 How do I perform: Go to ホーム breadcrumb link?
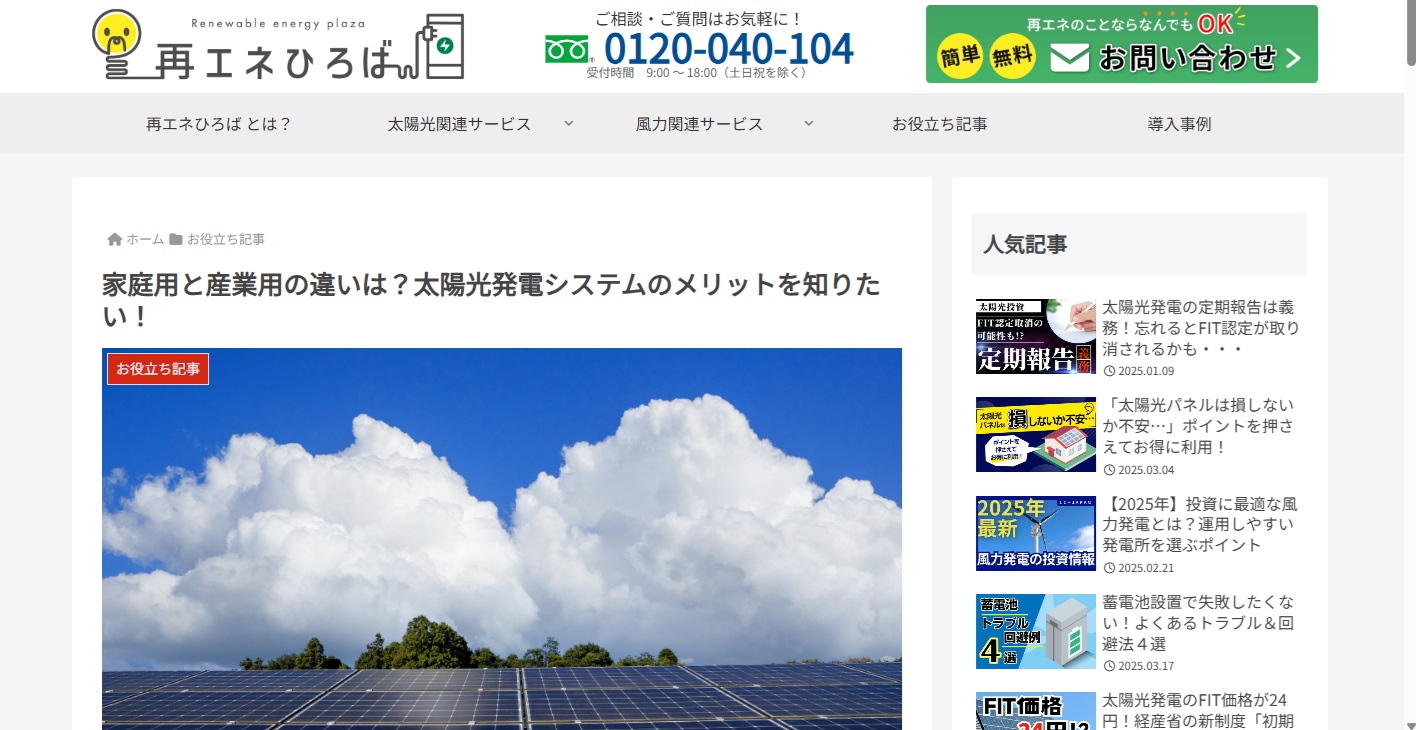coord(145,239)
